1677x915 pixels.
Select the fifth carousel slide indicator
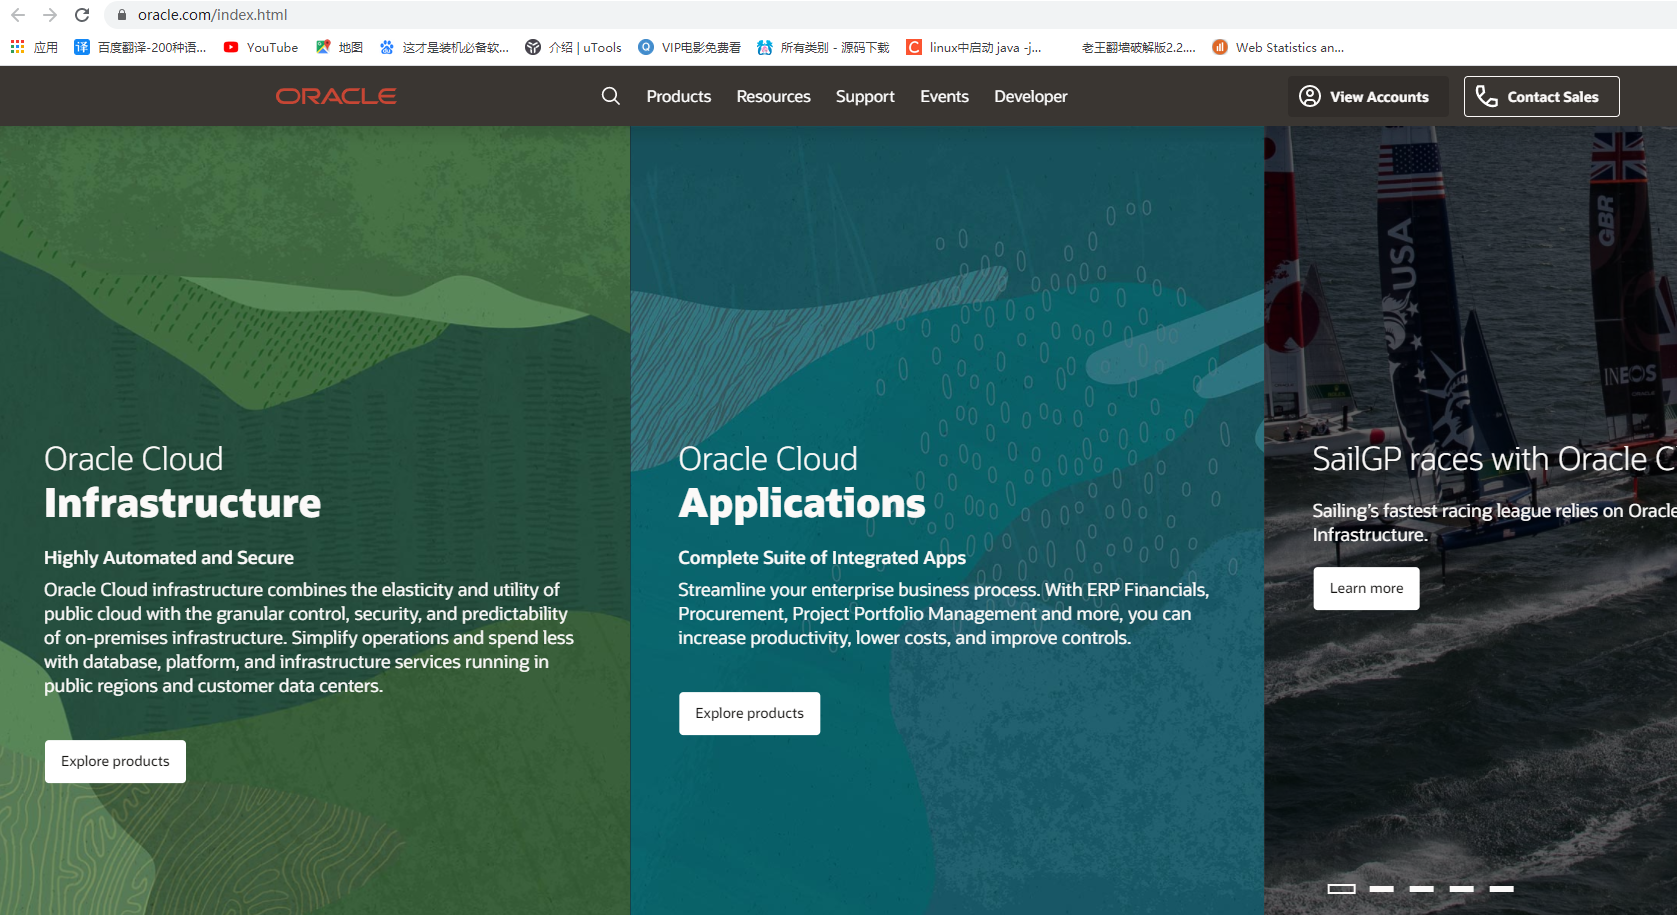tap(1502, 888)
